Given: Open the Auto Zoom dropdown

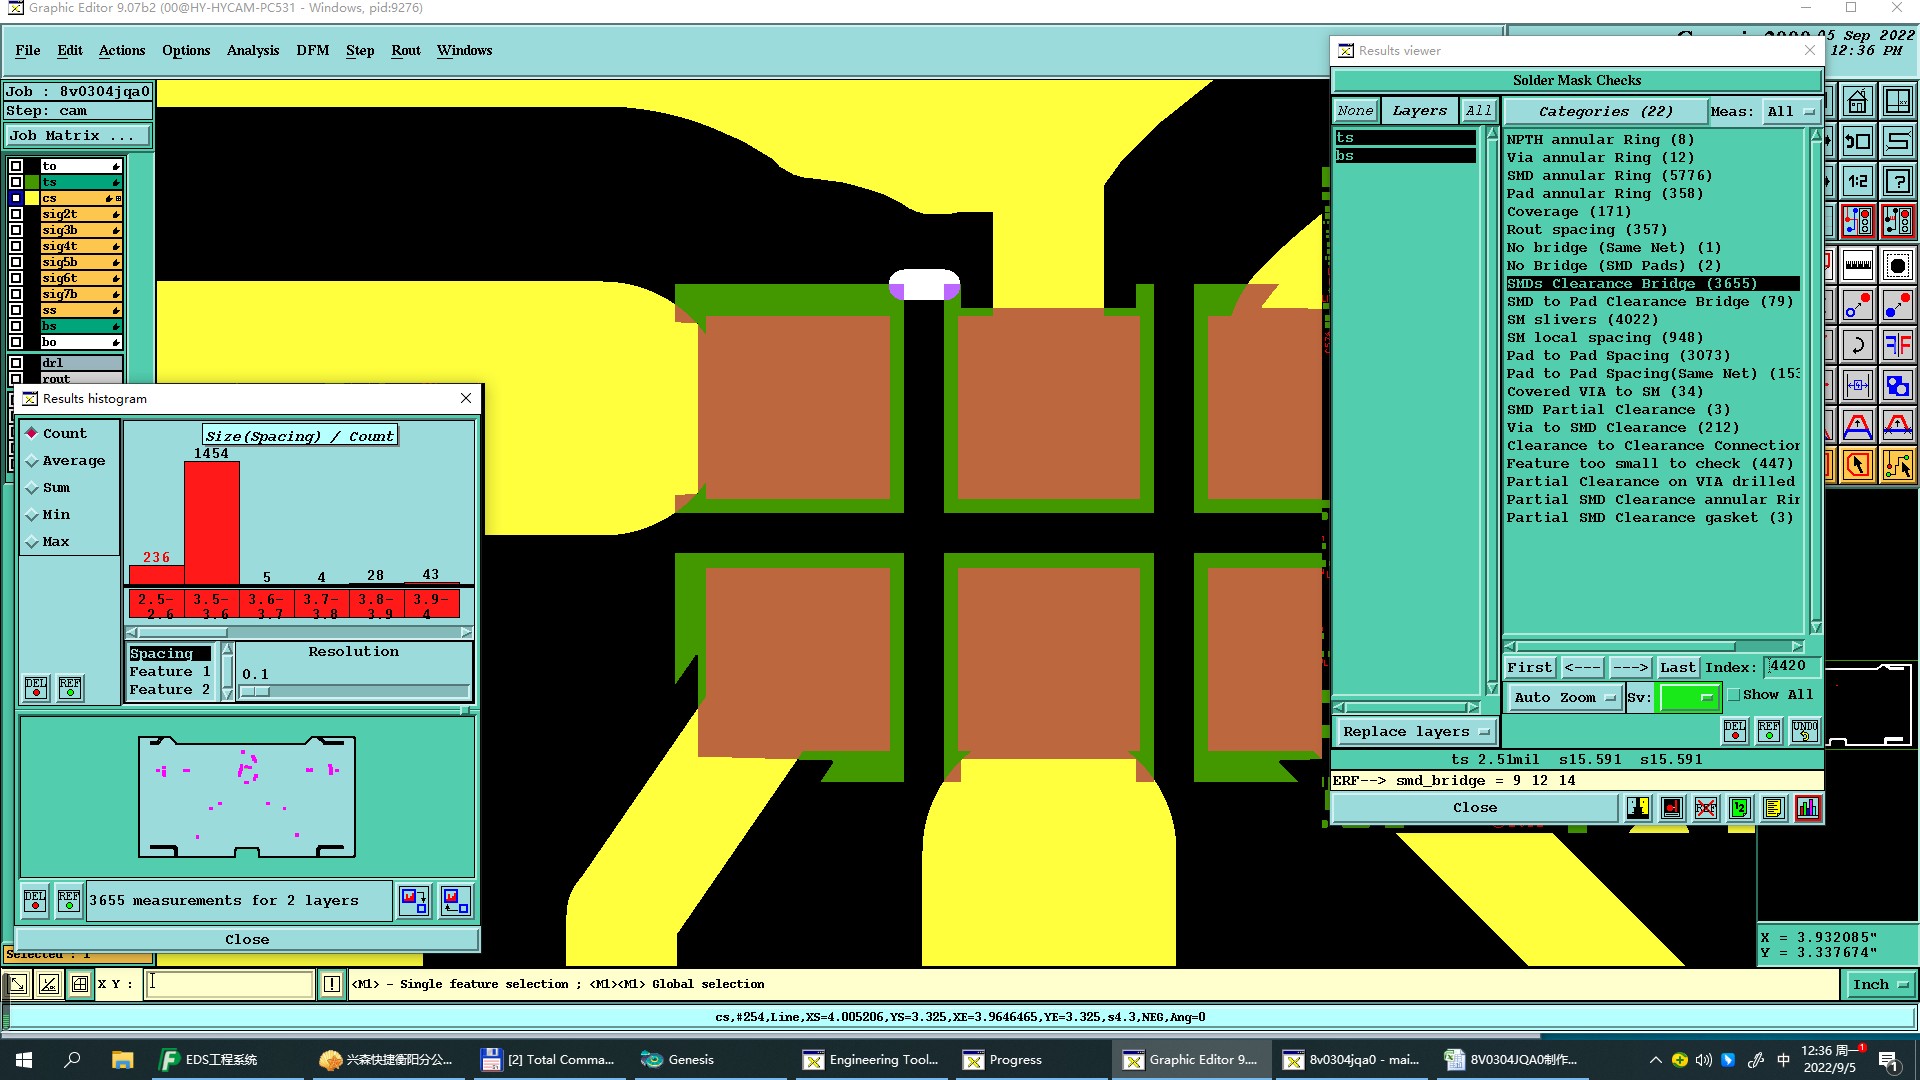Looking at the screenshot, I should click(x=1563, y=698).
